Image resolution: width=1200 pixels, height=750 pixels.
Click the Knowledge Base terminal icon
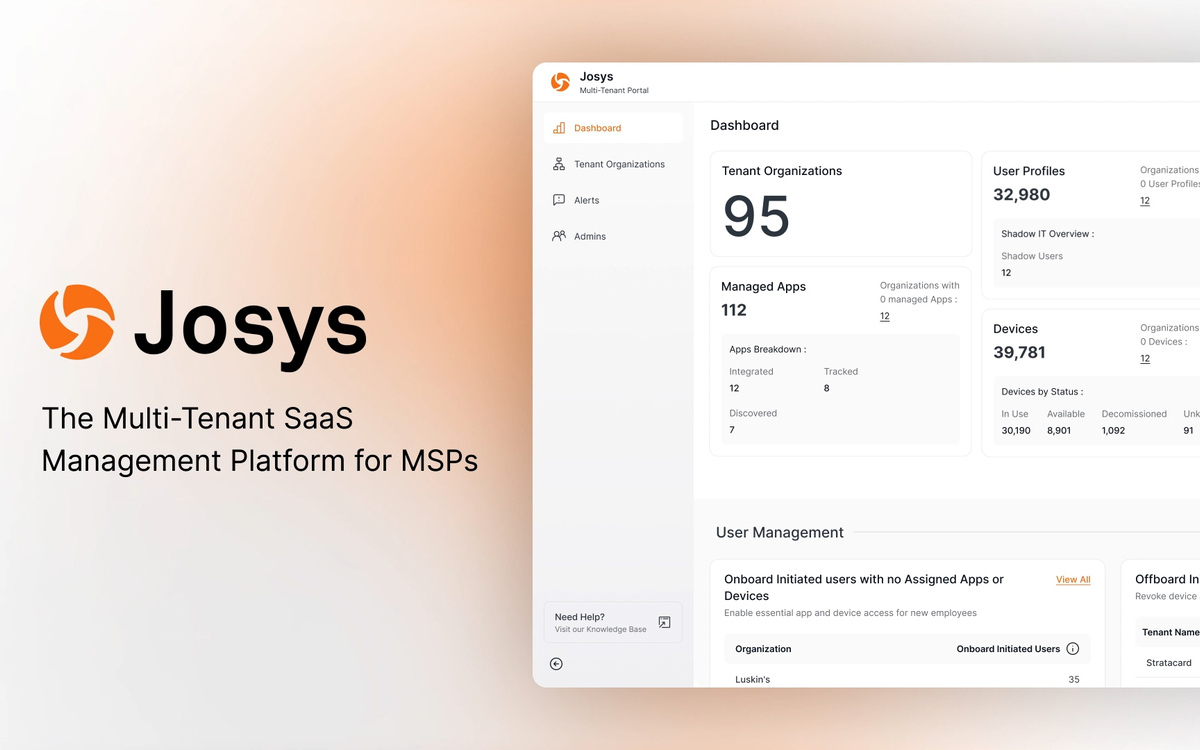664,622
